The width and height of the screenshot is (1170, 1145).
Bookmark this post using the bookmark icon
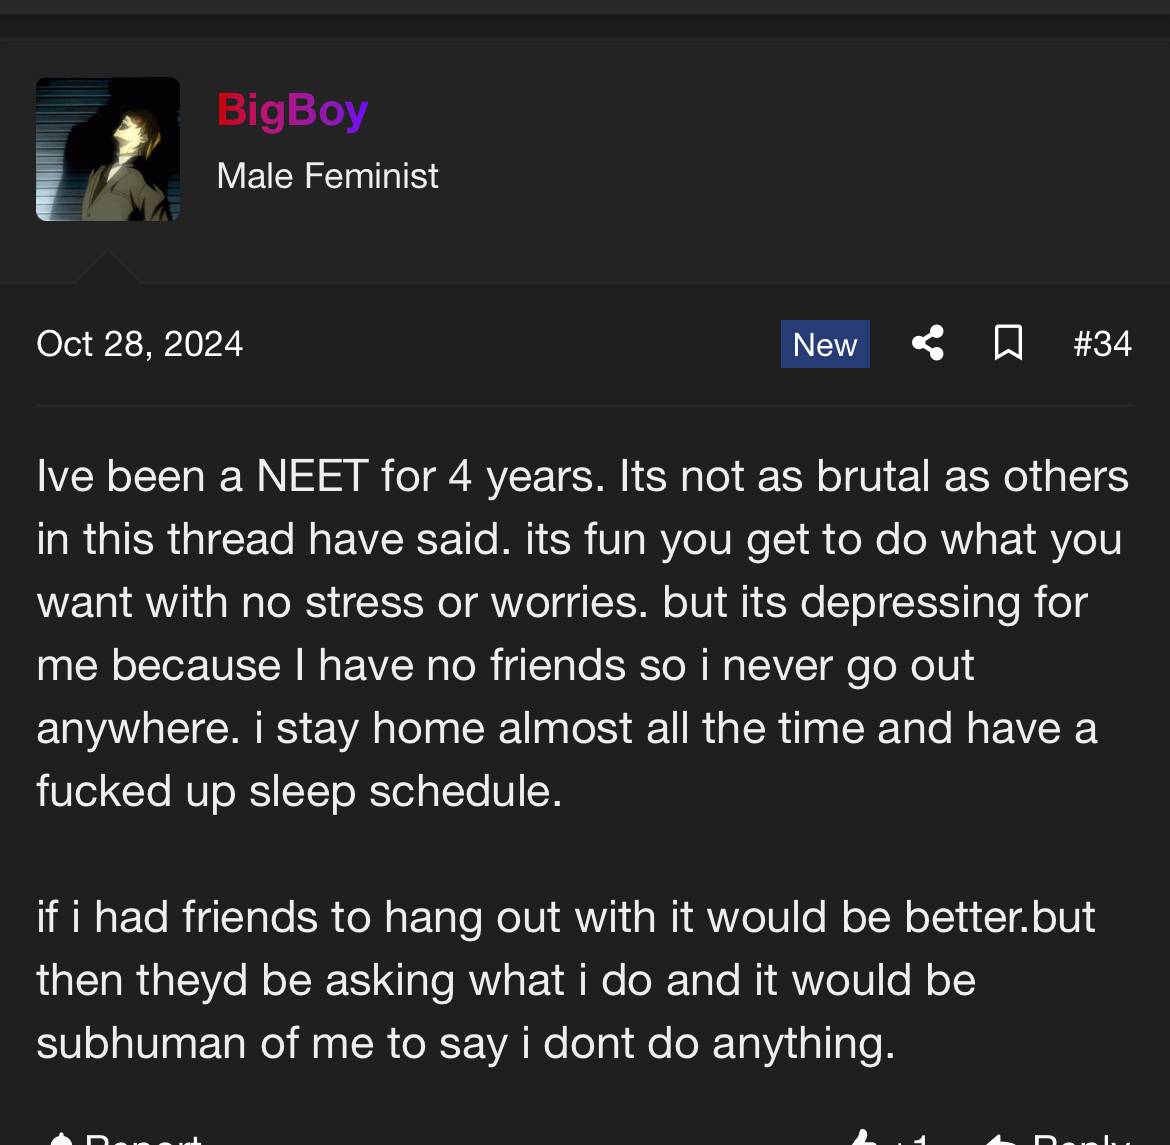coord(1008,344)
